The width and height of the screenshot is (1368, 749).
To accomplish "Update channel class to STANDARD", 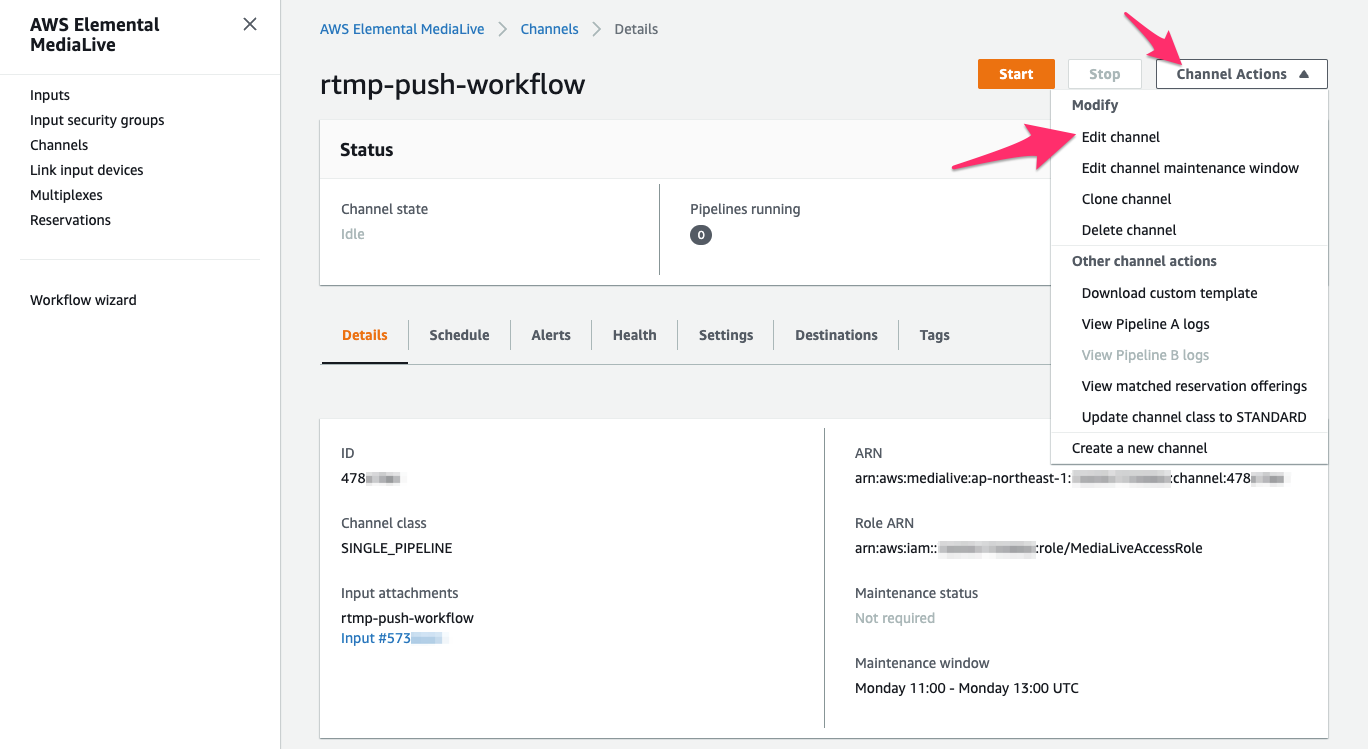I will click(x=1195, y=417).
